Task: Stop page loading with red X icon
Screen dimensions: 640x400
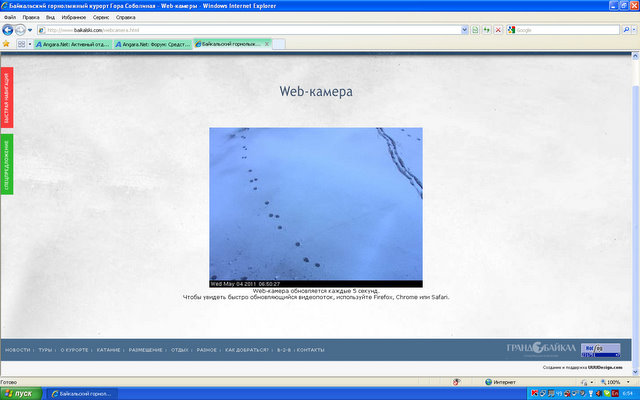Action: click(499, 30)
